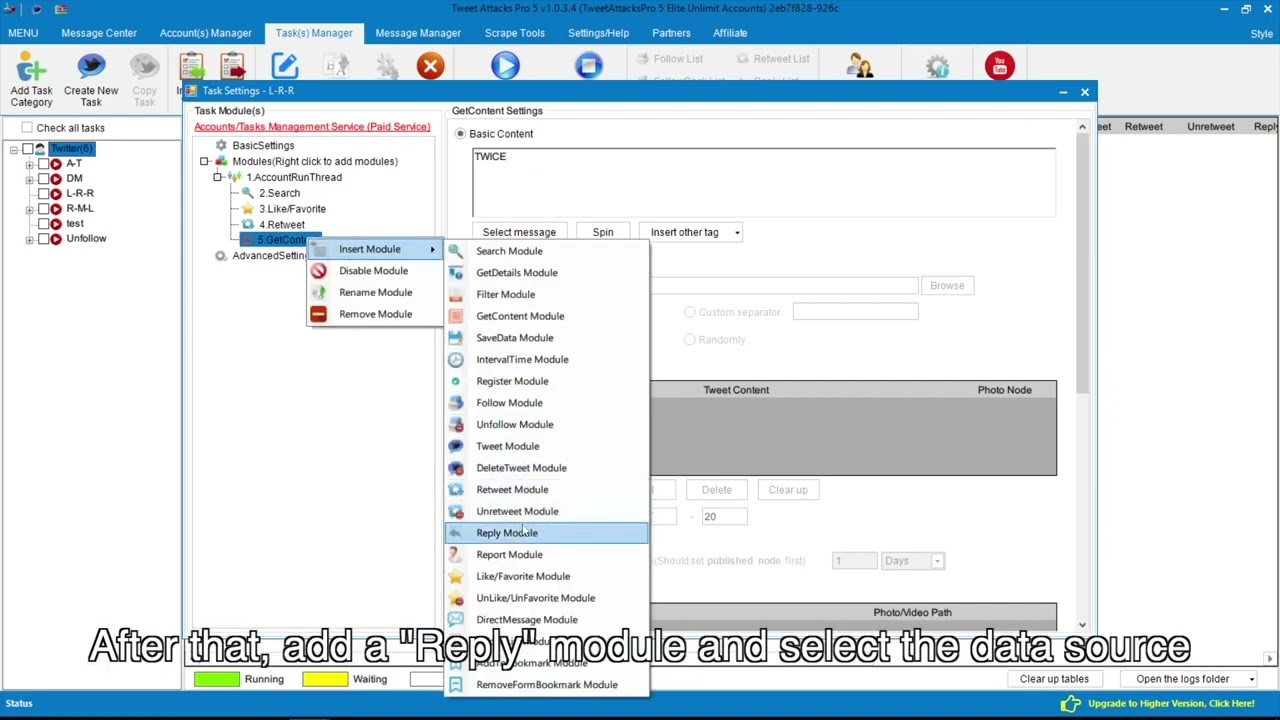Click the Unfollow Module icon
Image resolution: width=1280 pixels, height=720 pixels.
point(456,424)
